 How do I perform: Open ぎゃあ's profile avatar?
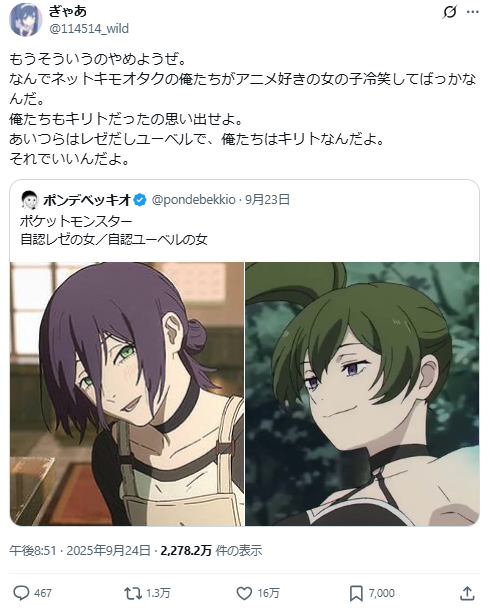[x=26, y=20]
